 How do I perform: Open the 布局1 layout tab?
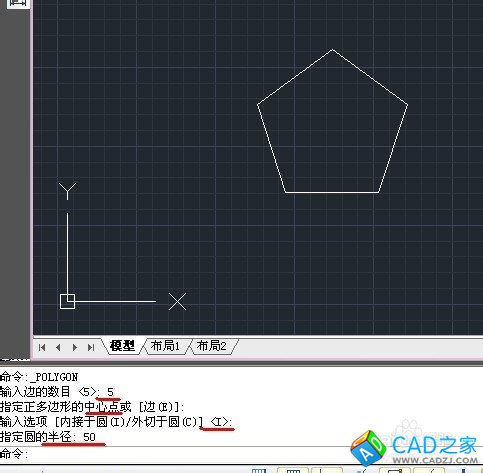(x=165, y=346)
